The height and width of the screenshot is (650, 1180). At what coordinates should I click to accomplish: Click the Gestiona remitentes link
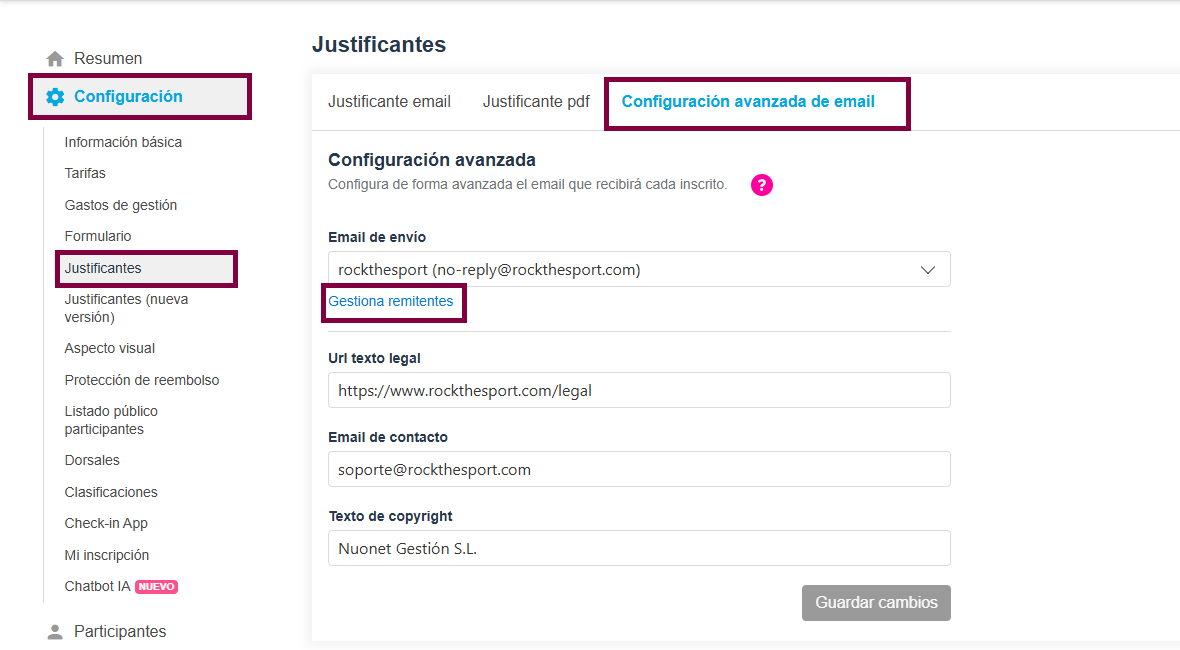pos(391,301)
